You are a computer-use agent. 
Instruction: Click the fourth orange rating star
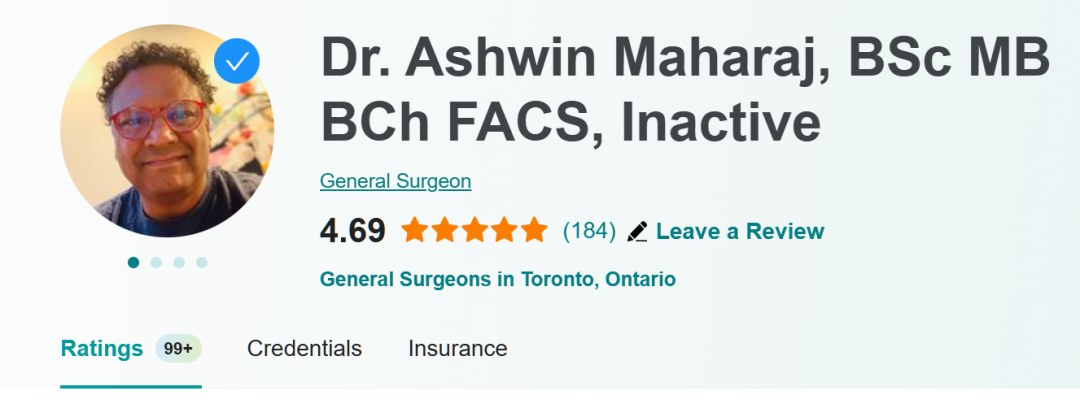coord(505,231)
